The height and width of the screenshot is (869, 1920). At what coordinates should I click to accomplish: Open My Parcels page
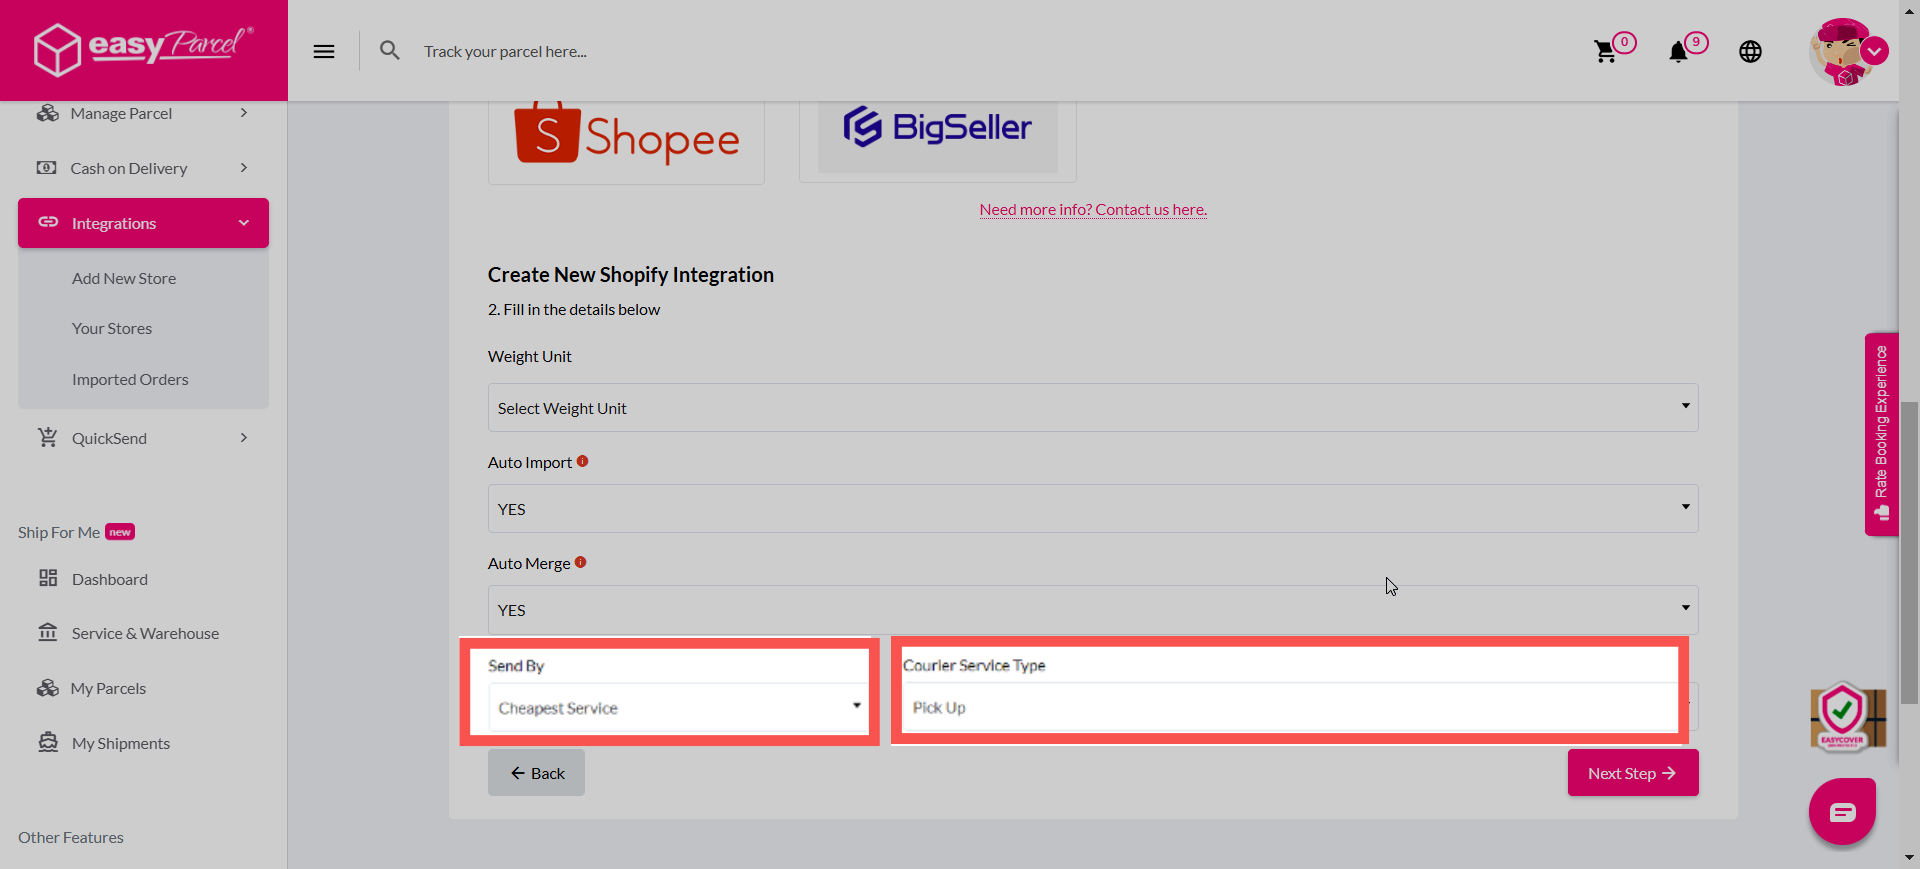(x=108, y=688)
